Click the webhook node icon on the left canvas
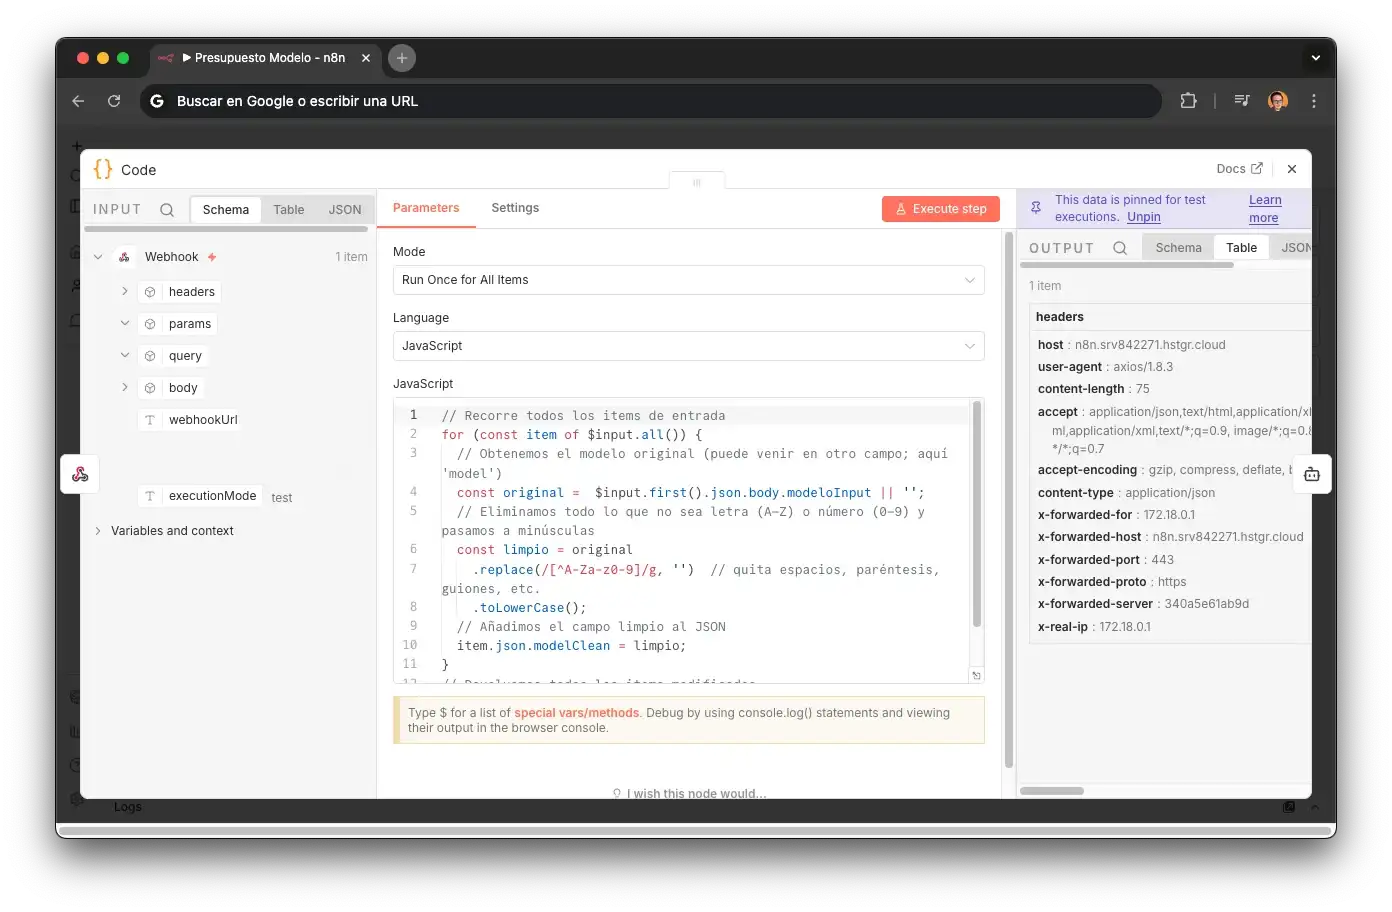This screenshot has height=912, width=1392. pyautogui.click(x=79, y=474)
